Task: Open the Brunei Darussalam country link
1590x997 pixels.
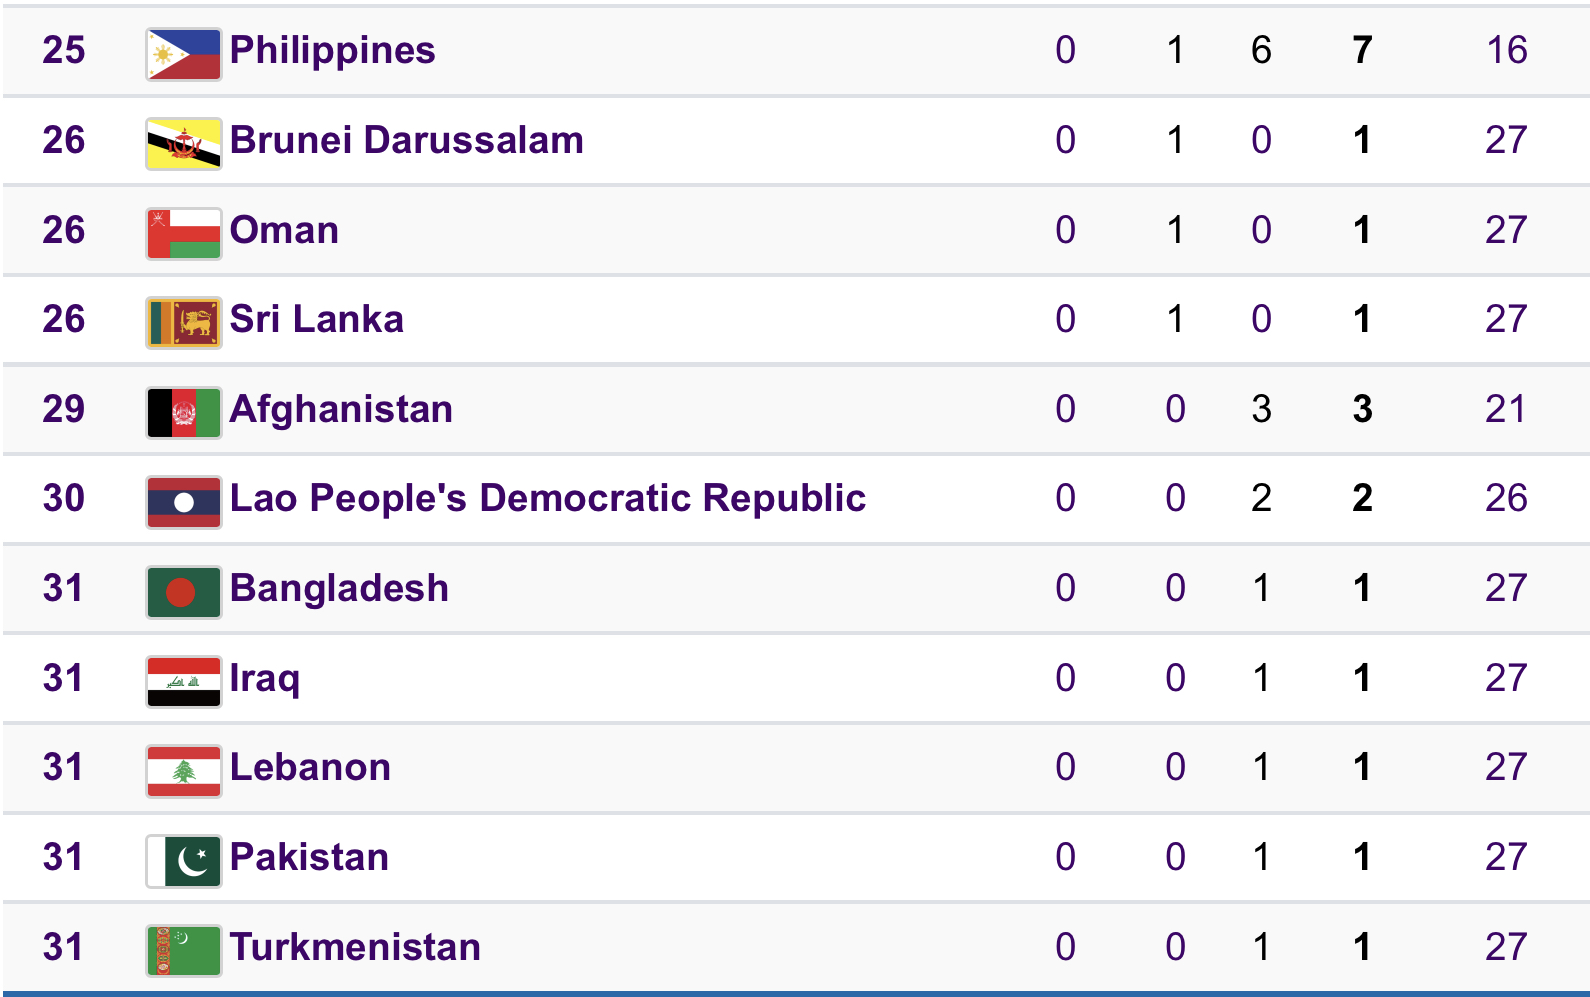Action: (x=406, y=140)
